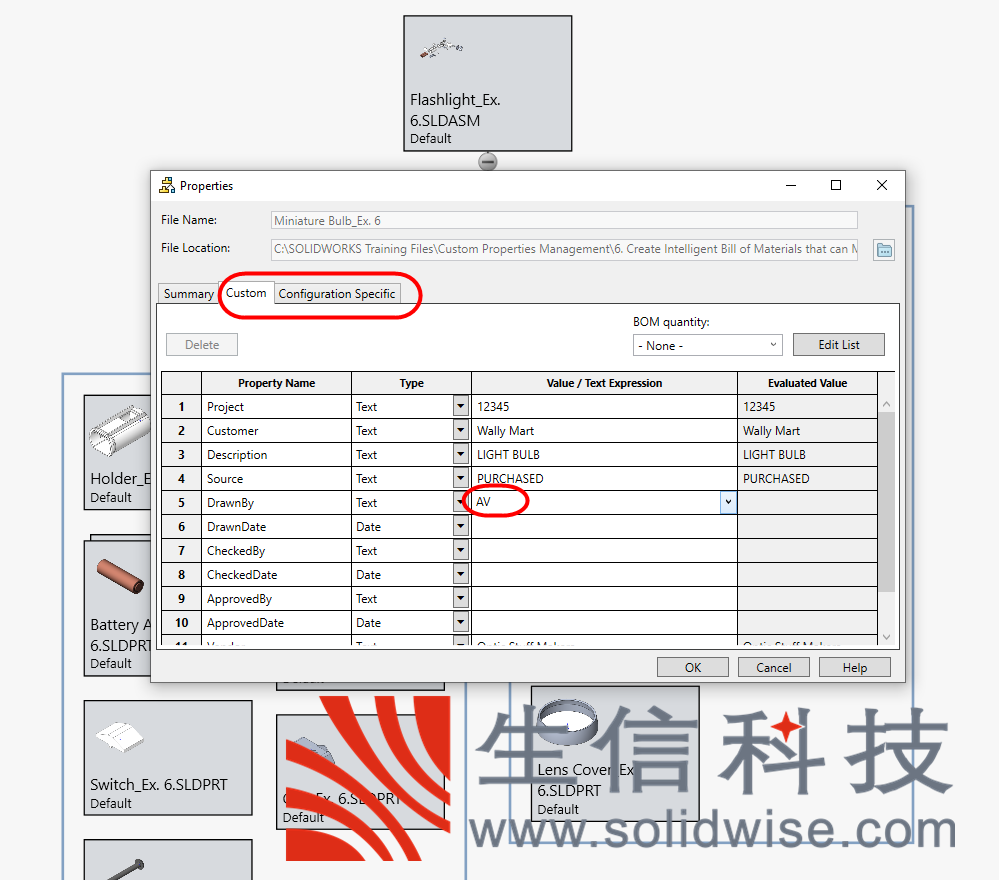Select the Battery part thumbnail
999x880 pixels.
click(117, 608)
